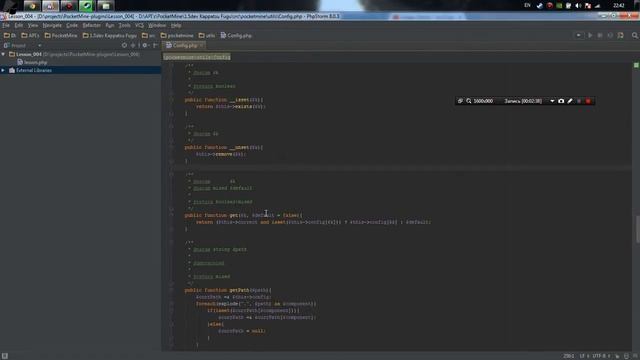Click the UTF-8 encoding status
The image size is (640, 360).
point(601,356)
